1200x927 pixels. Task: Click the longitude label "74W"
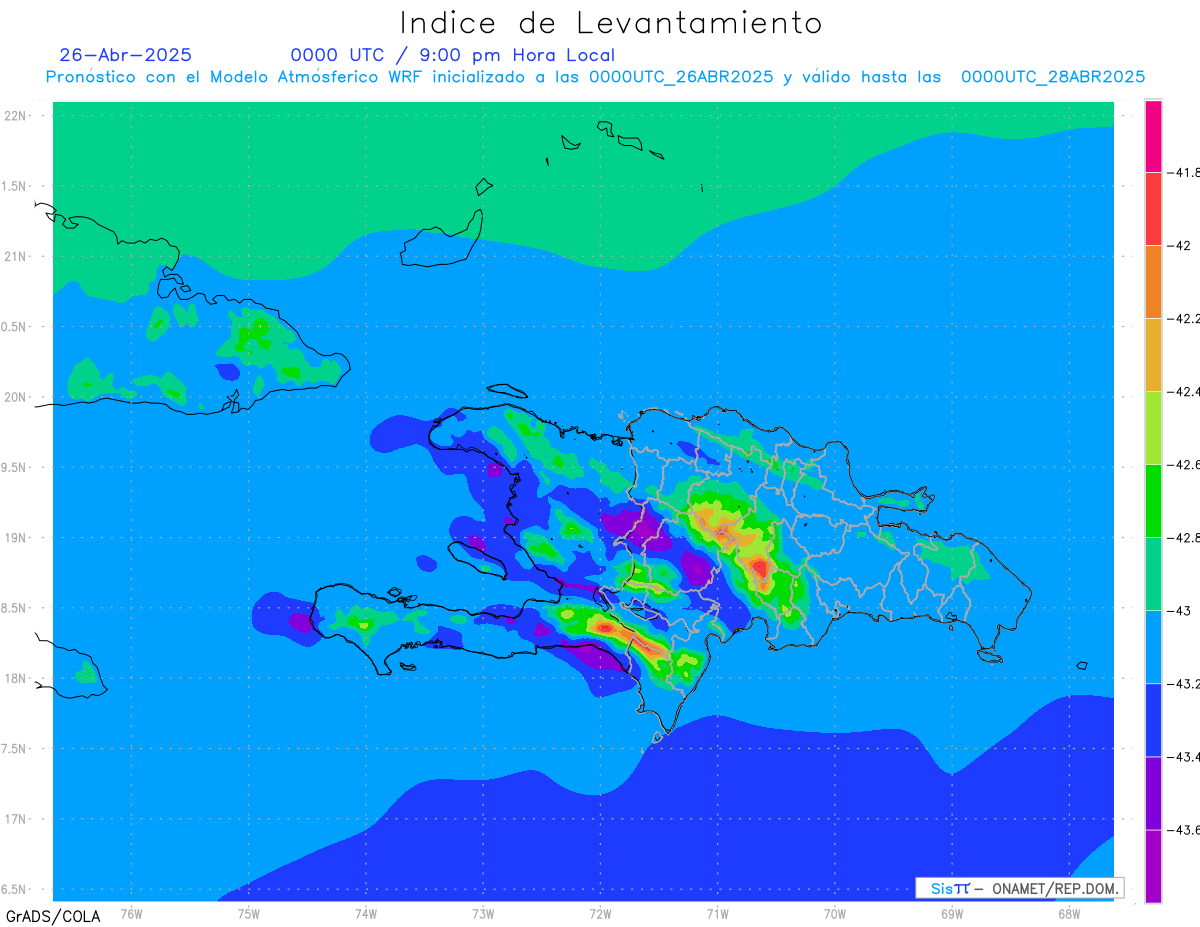coord(366,913)
